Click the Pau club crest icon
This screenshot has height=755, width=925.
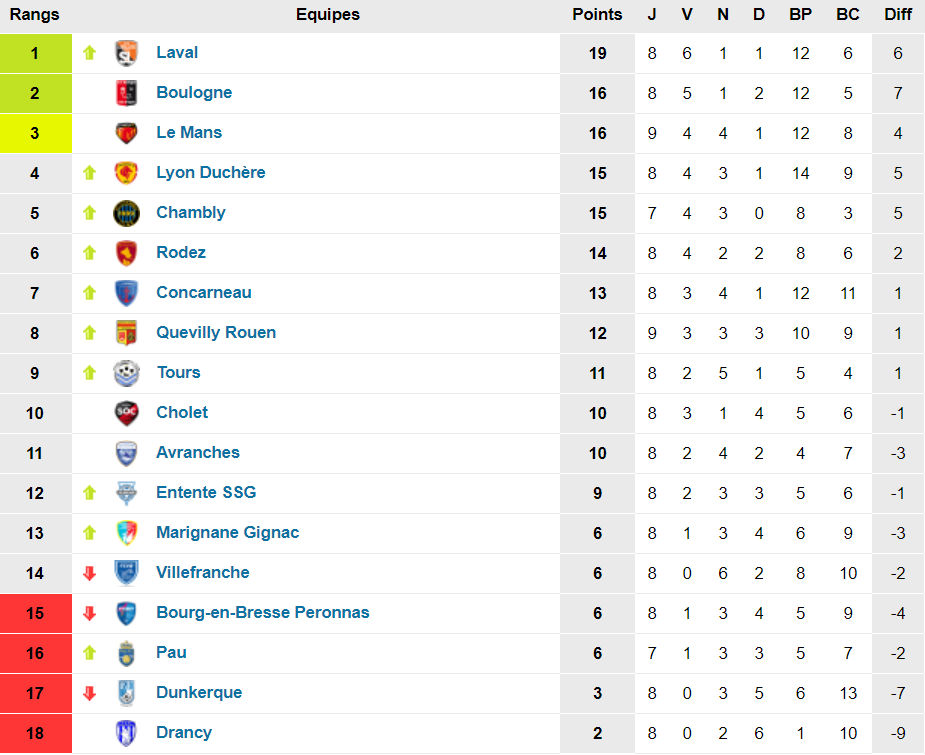tap(126, 653)
